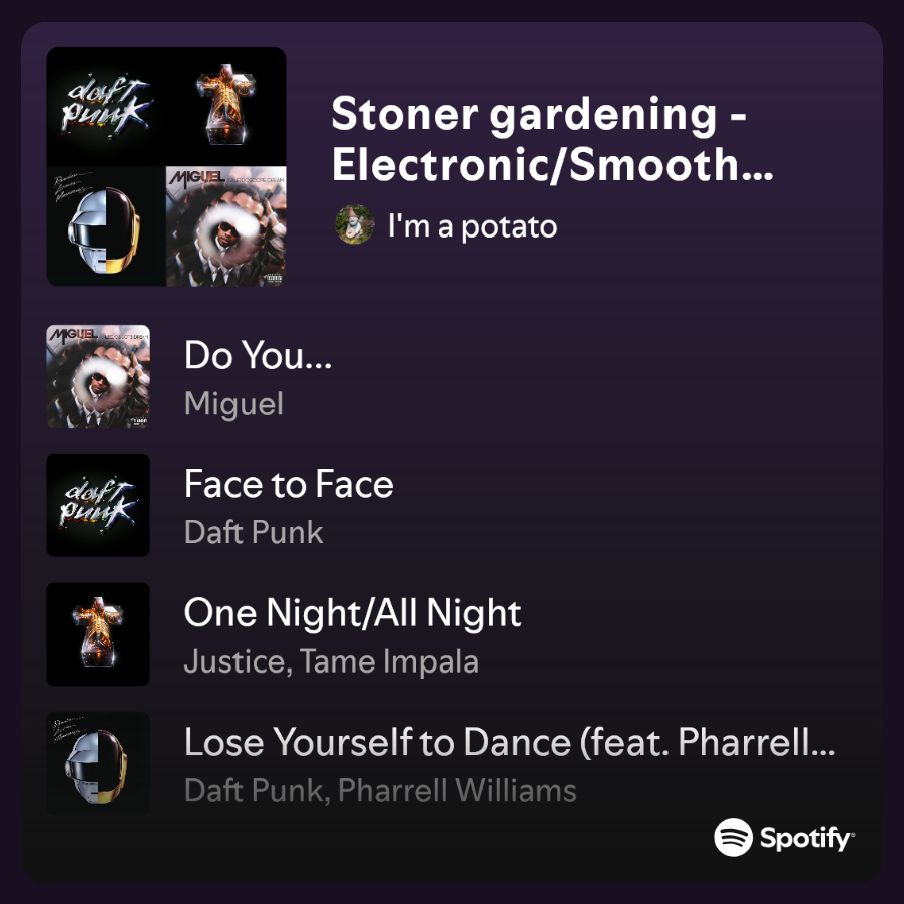Open the Miguel artist name under Do You...
904x904 pixels.
point(233,403)
